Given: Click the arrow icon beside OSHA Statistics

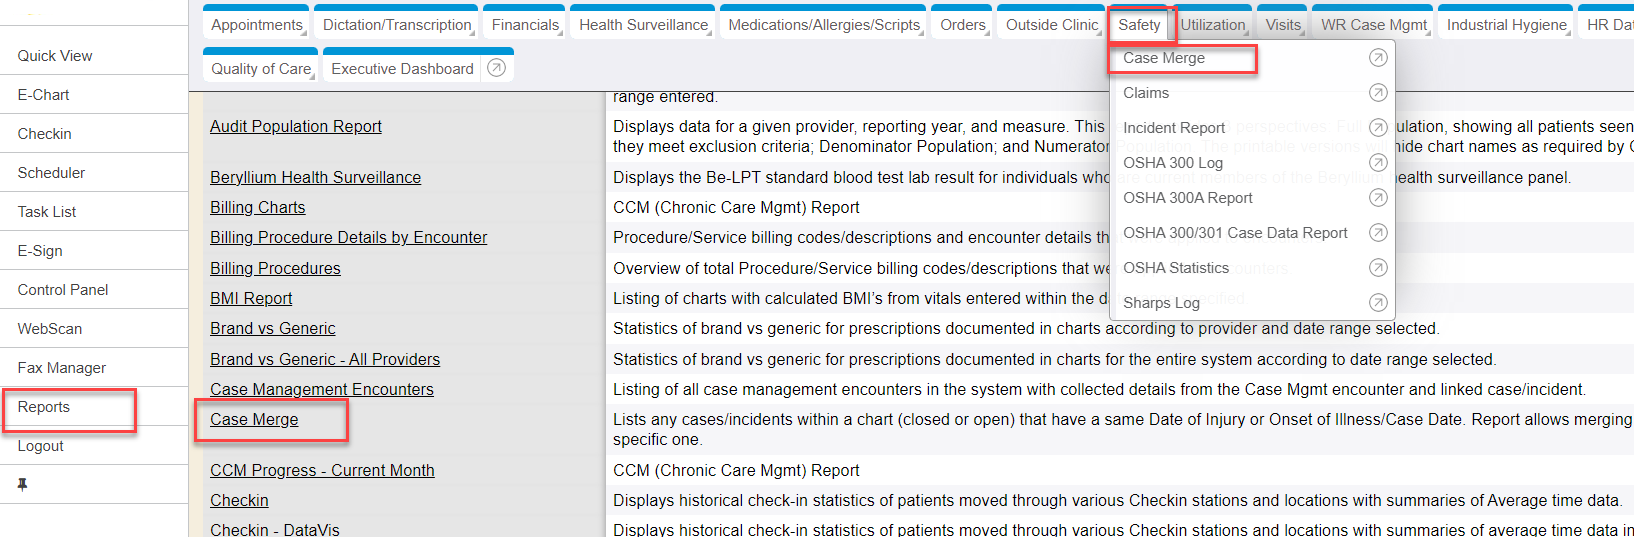Looking at the screenshot, I should 1378,268.
